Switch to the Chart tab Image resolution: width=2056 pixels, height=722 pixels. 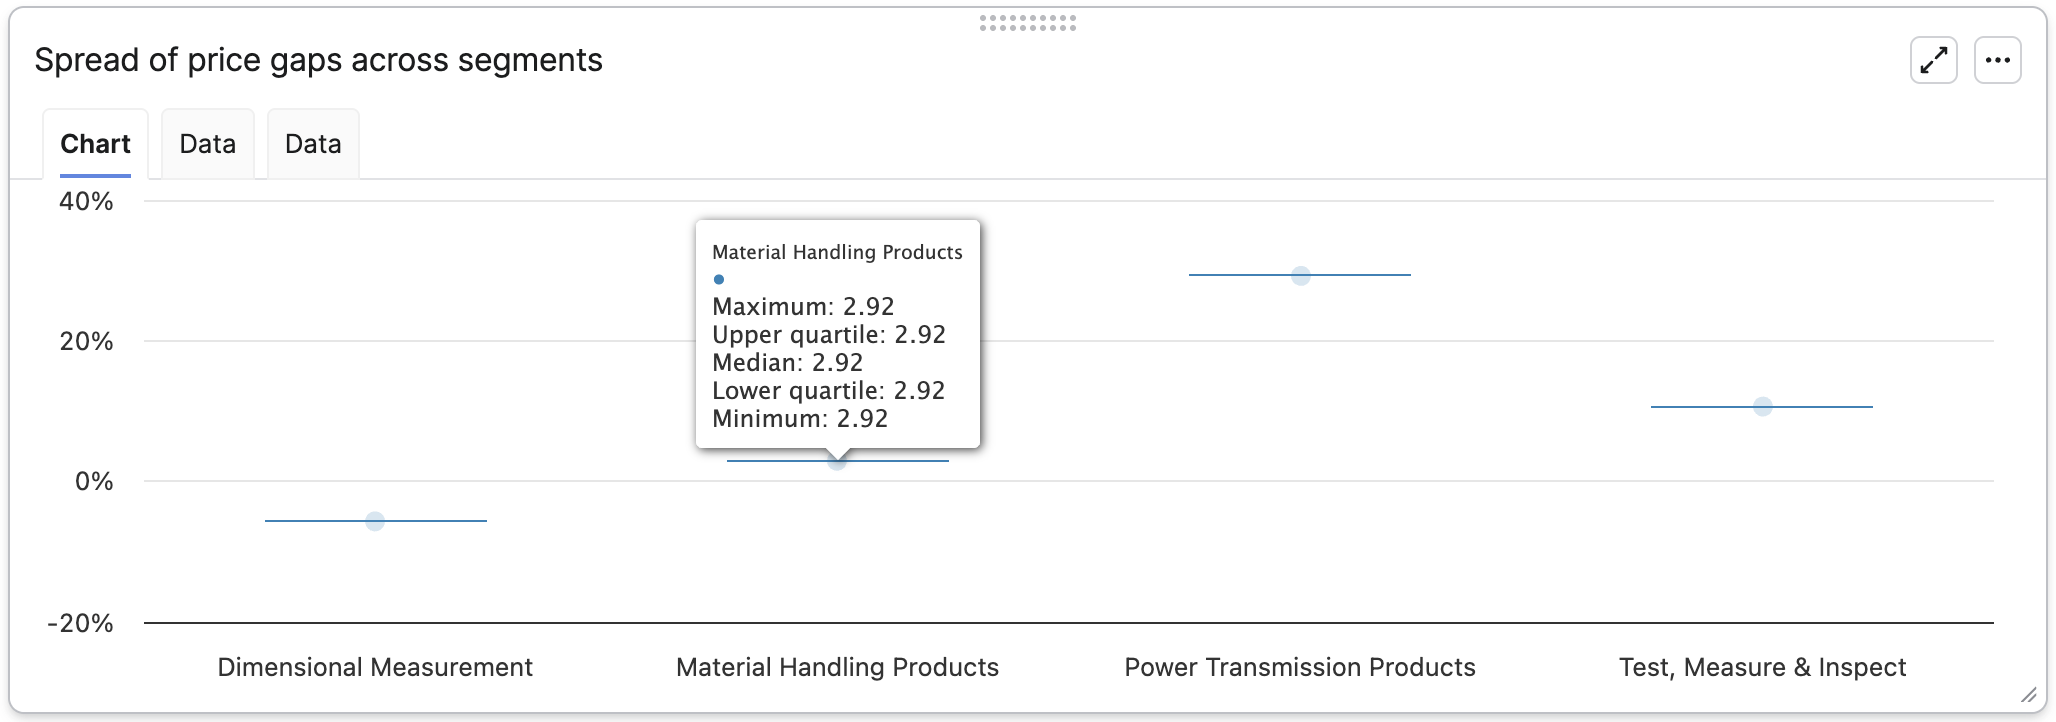pos(95,144)
